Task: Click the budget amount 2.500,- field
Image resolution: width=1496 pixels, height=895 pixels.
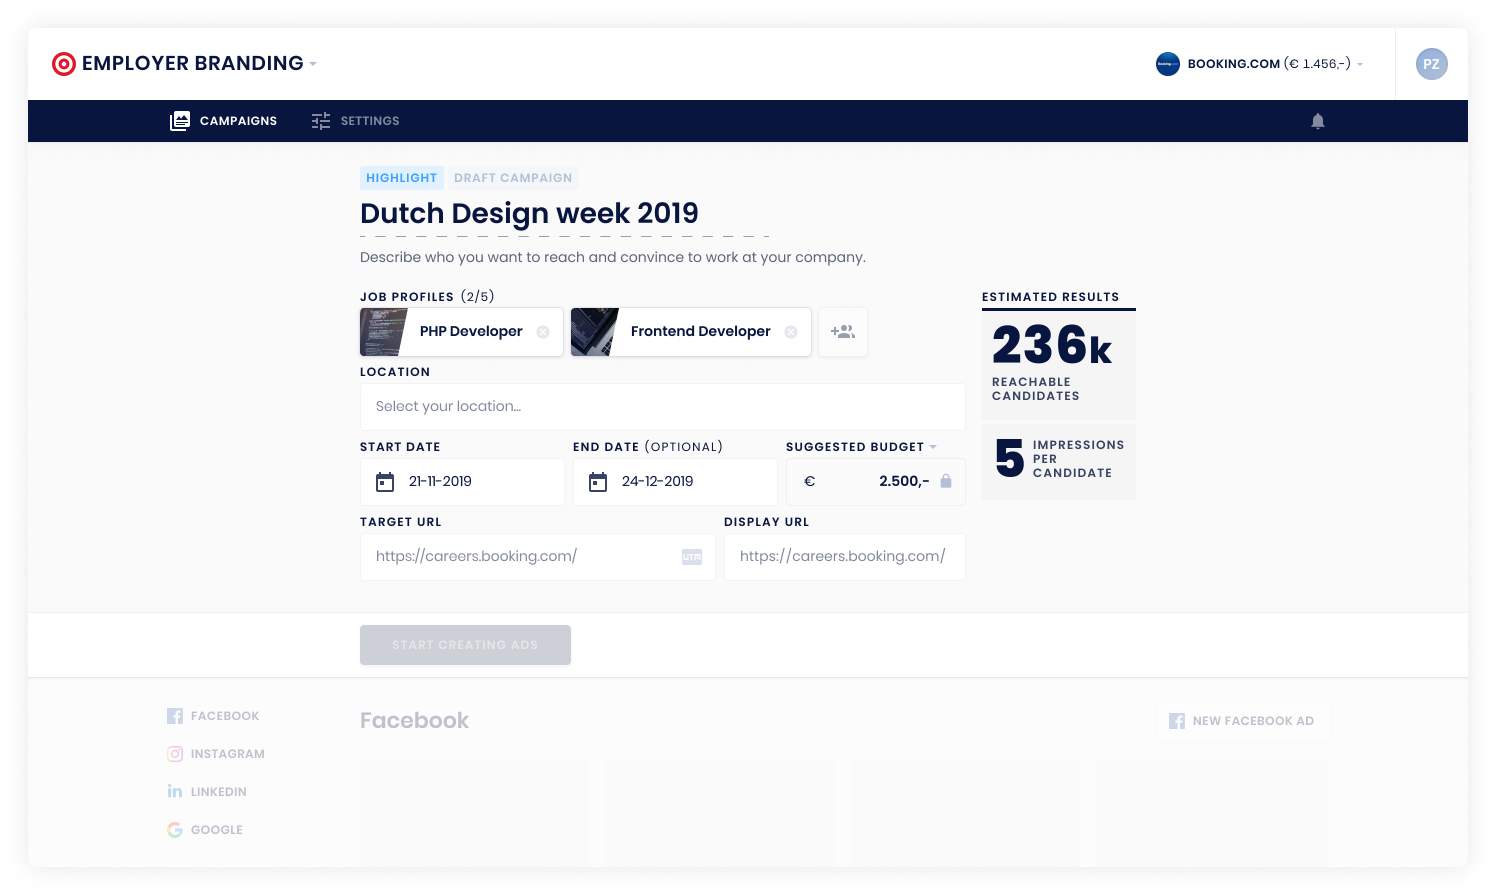Action: point(875,482)
